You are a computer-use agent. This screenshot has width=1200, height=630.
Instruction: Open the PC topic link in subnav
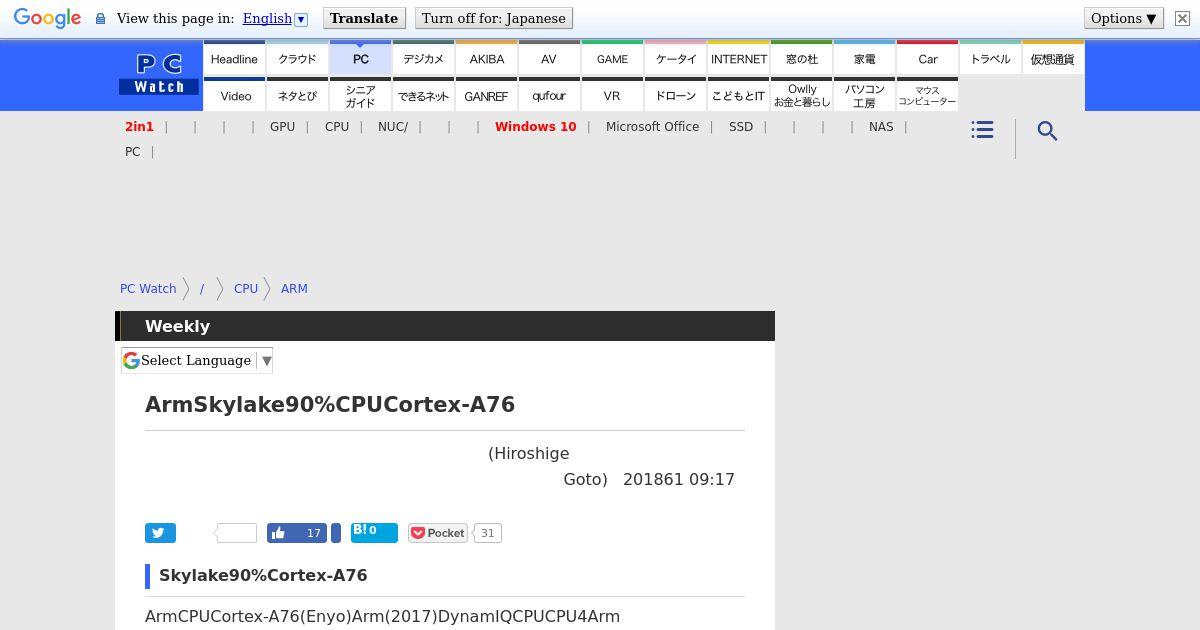tap(132, 152)
